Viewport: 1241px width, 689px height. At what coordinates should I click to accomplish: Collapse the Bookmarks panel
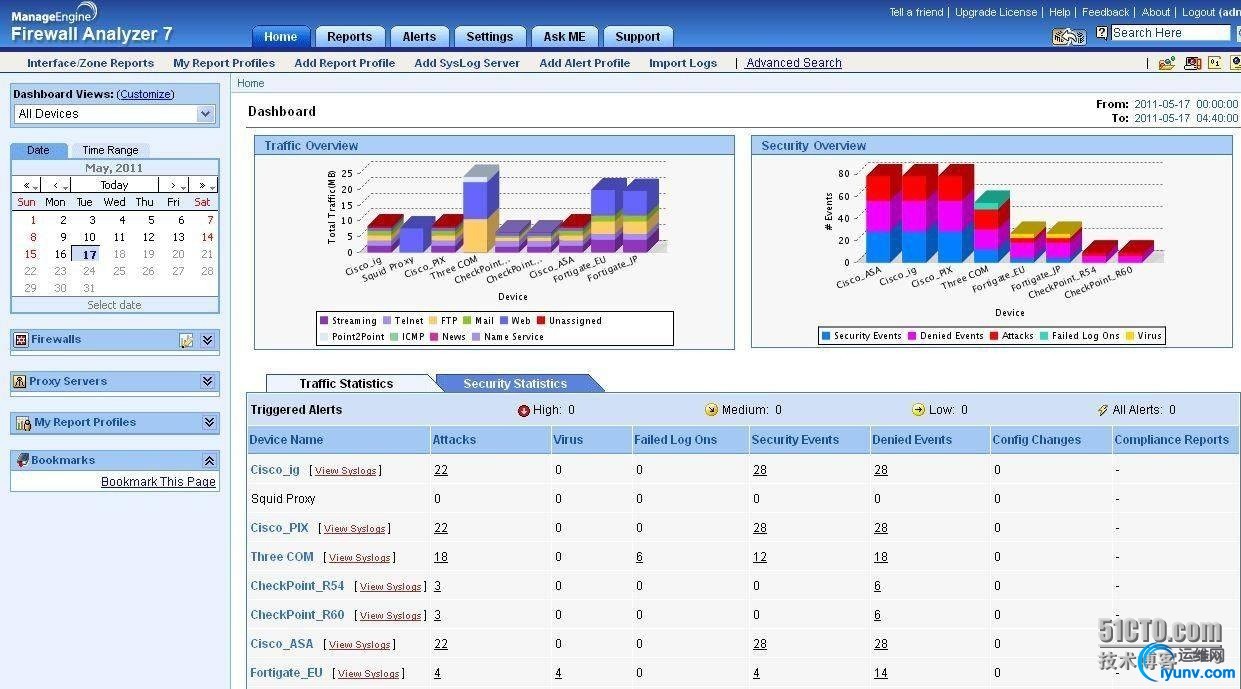click(209, 461)
